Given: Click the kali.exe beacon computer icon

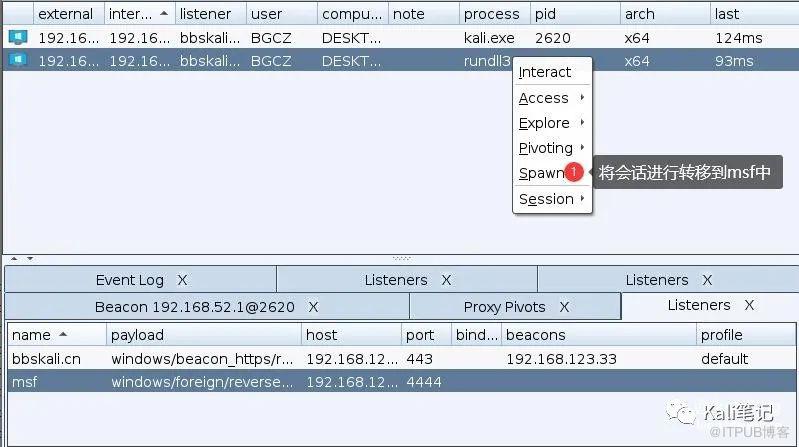Looking at the screenshot, I should pyautogui.click(x=18, y=37).
